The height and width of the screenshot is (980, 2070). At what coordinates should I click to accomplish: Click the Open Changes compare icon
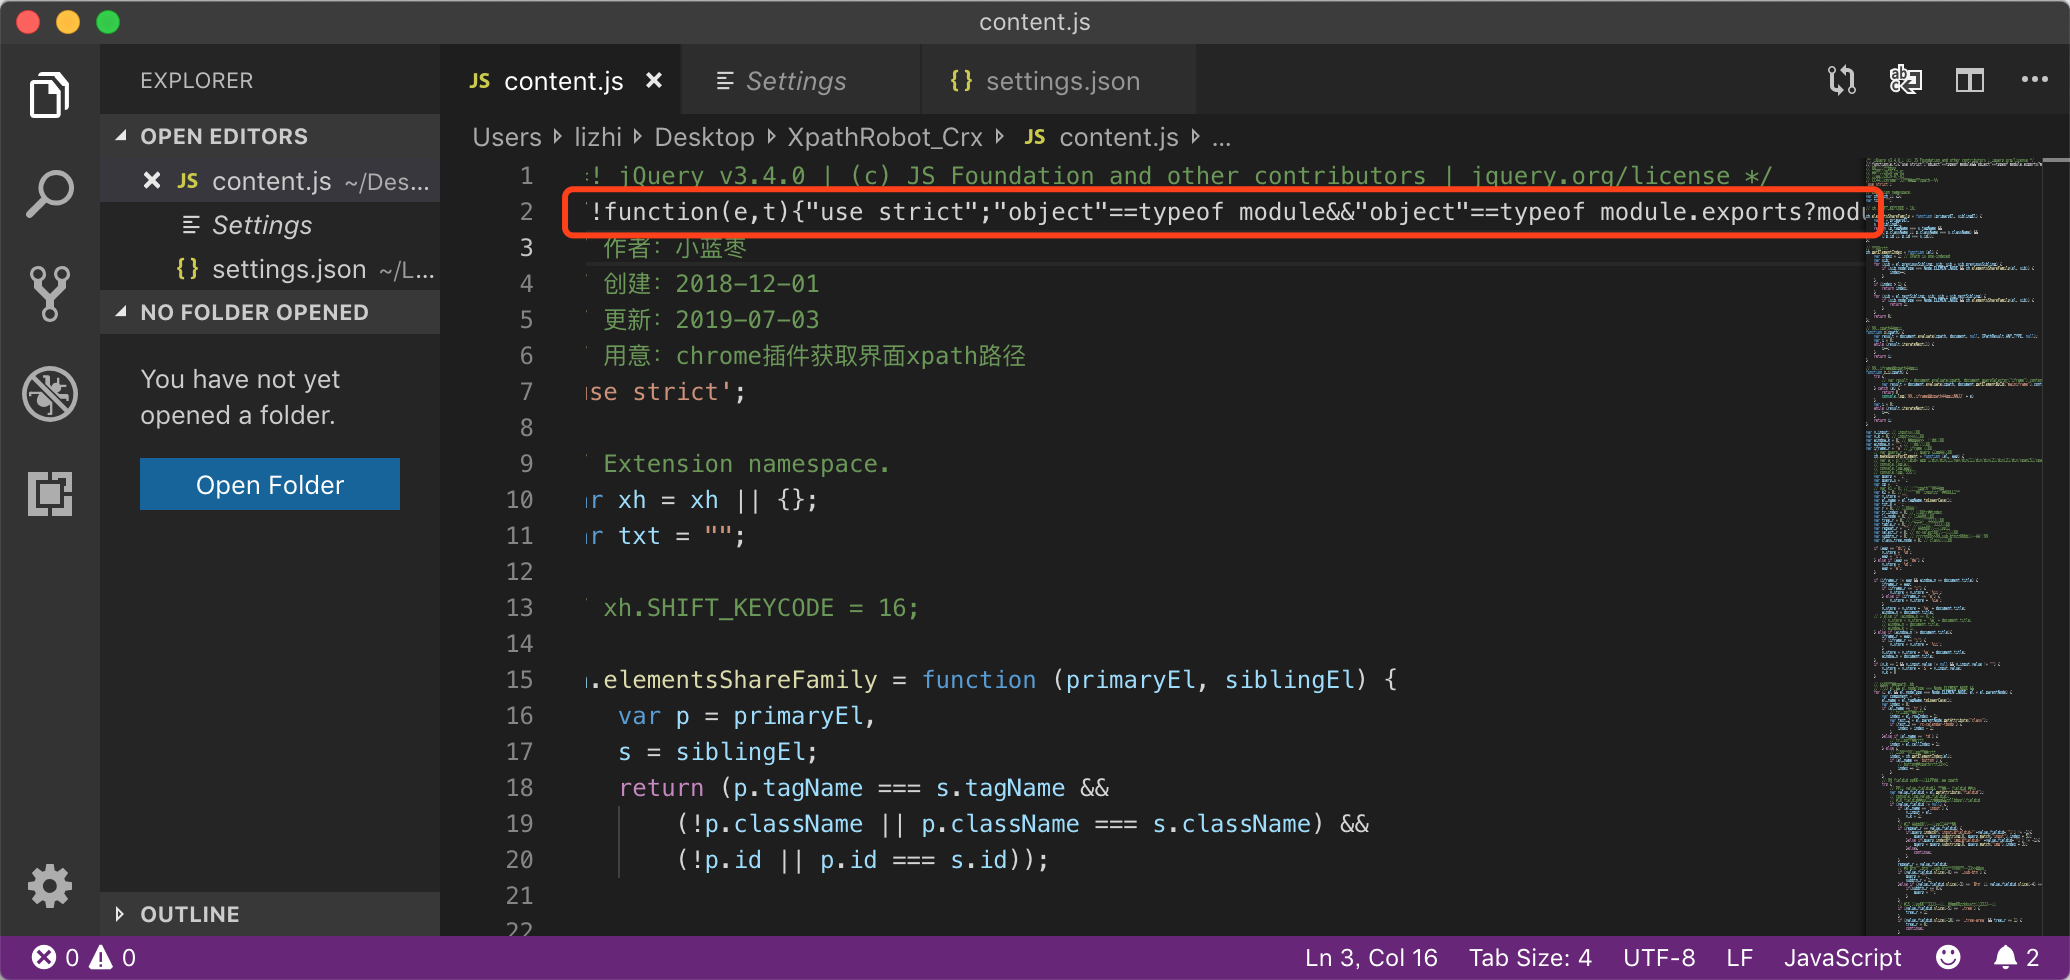click(x=1841, y=80)
